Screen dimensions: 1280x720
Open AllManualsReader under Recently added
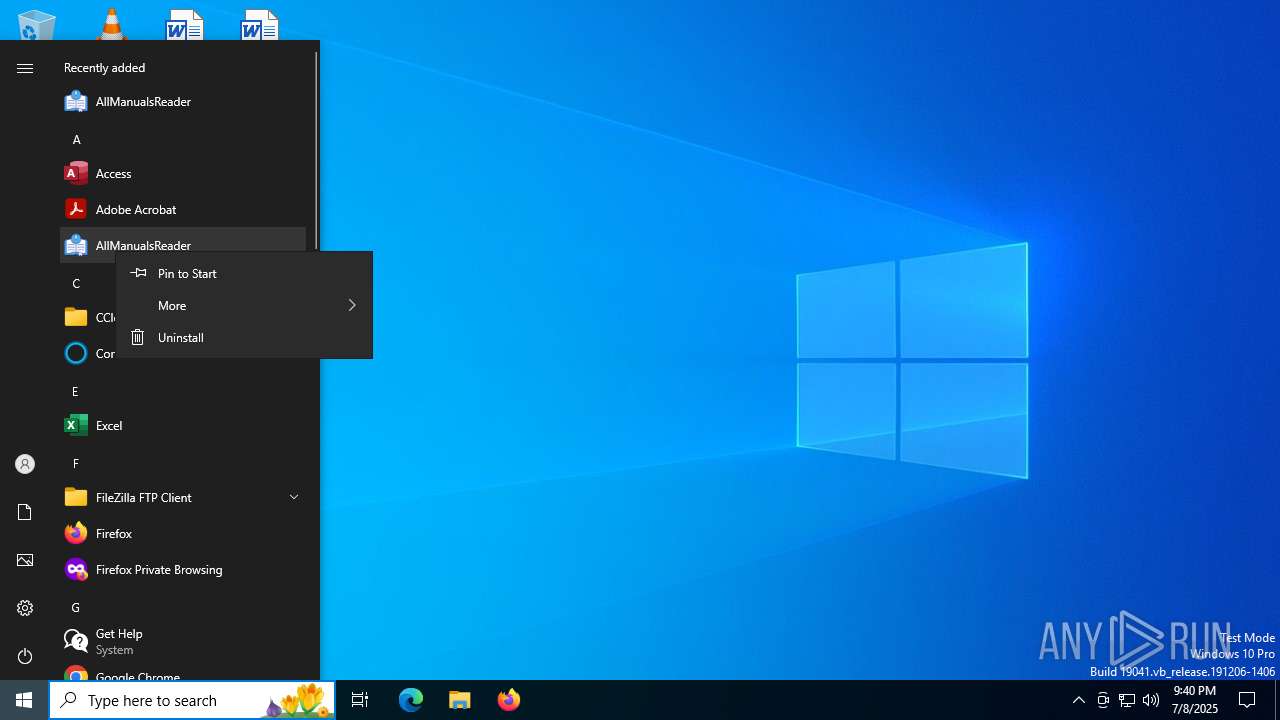click(x=183, y=101)
